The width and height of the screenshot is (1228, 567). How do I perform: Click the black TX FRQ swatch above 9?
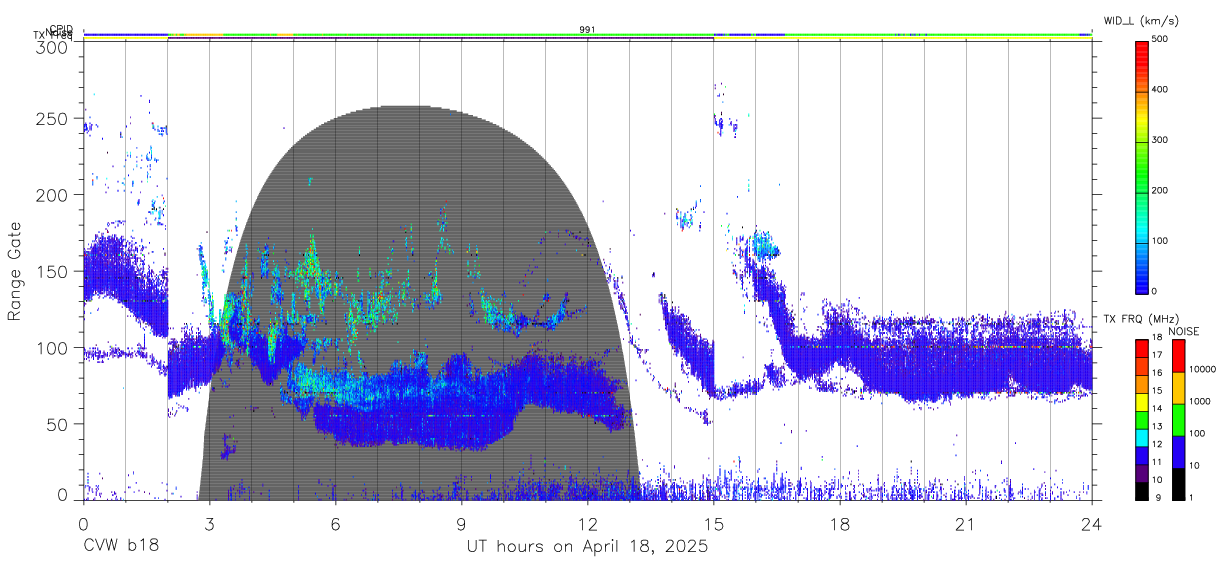point(1141,491)
